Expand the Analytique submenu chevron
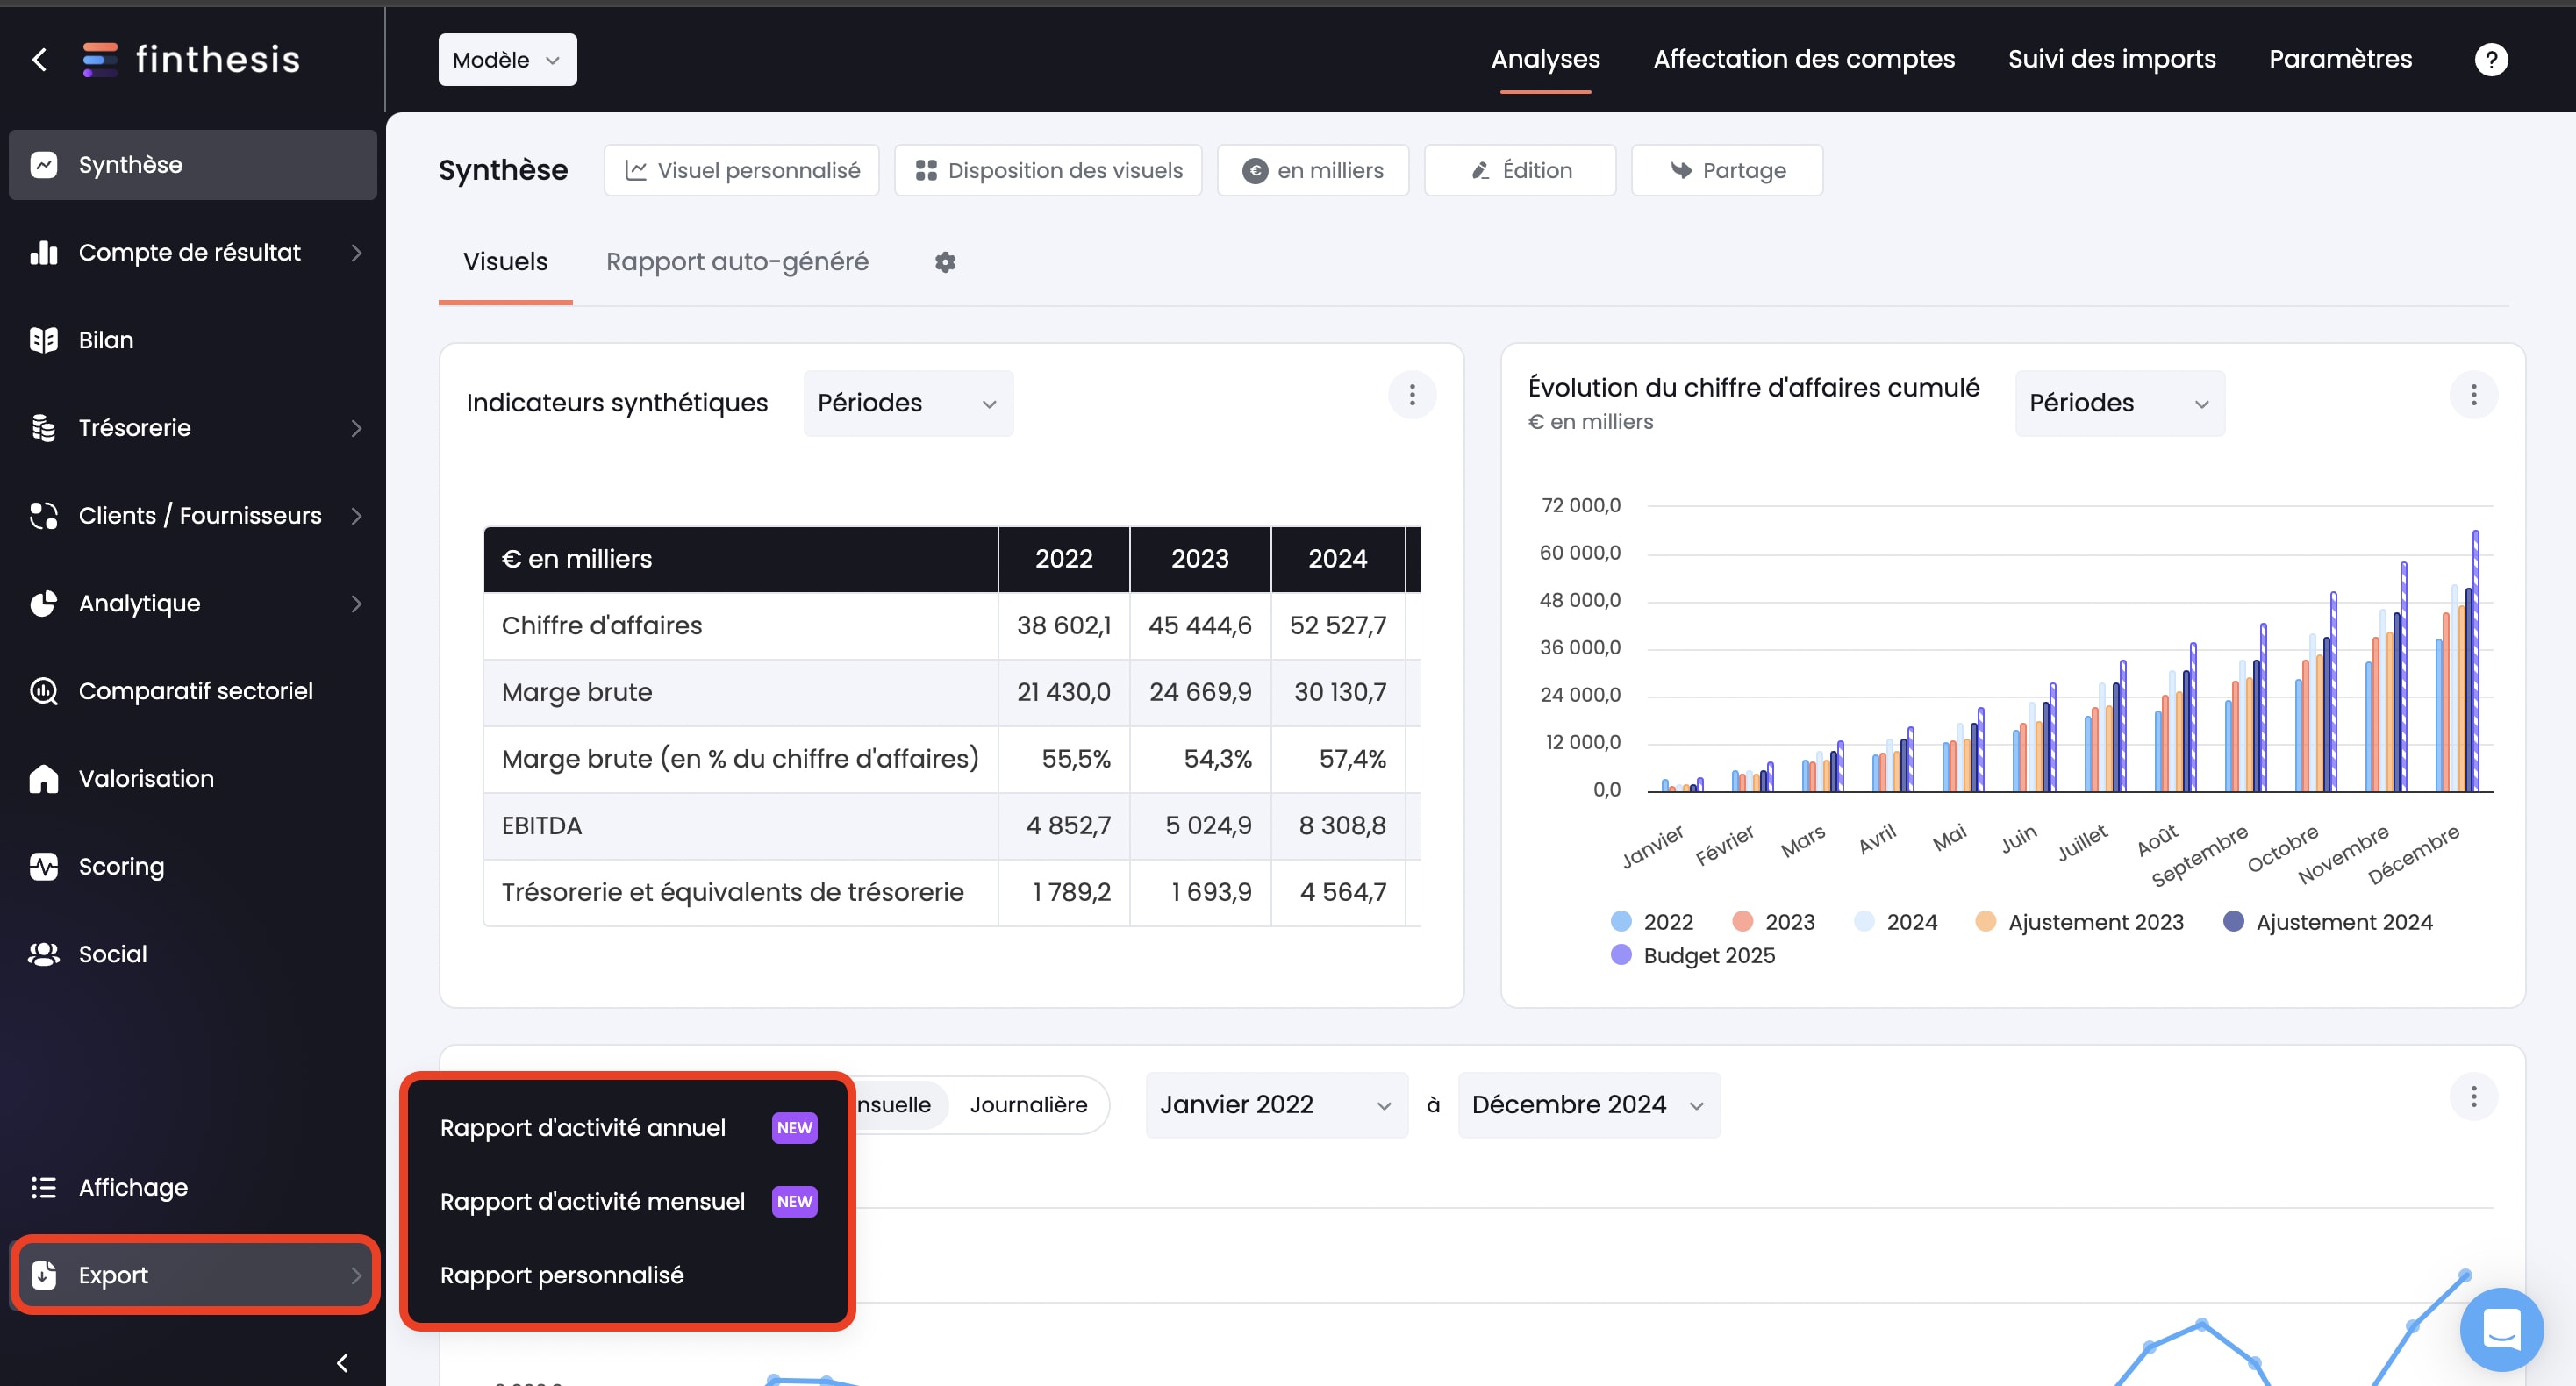Viewport: 2576px width, 1386px height. pos(357,604)
